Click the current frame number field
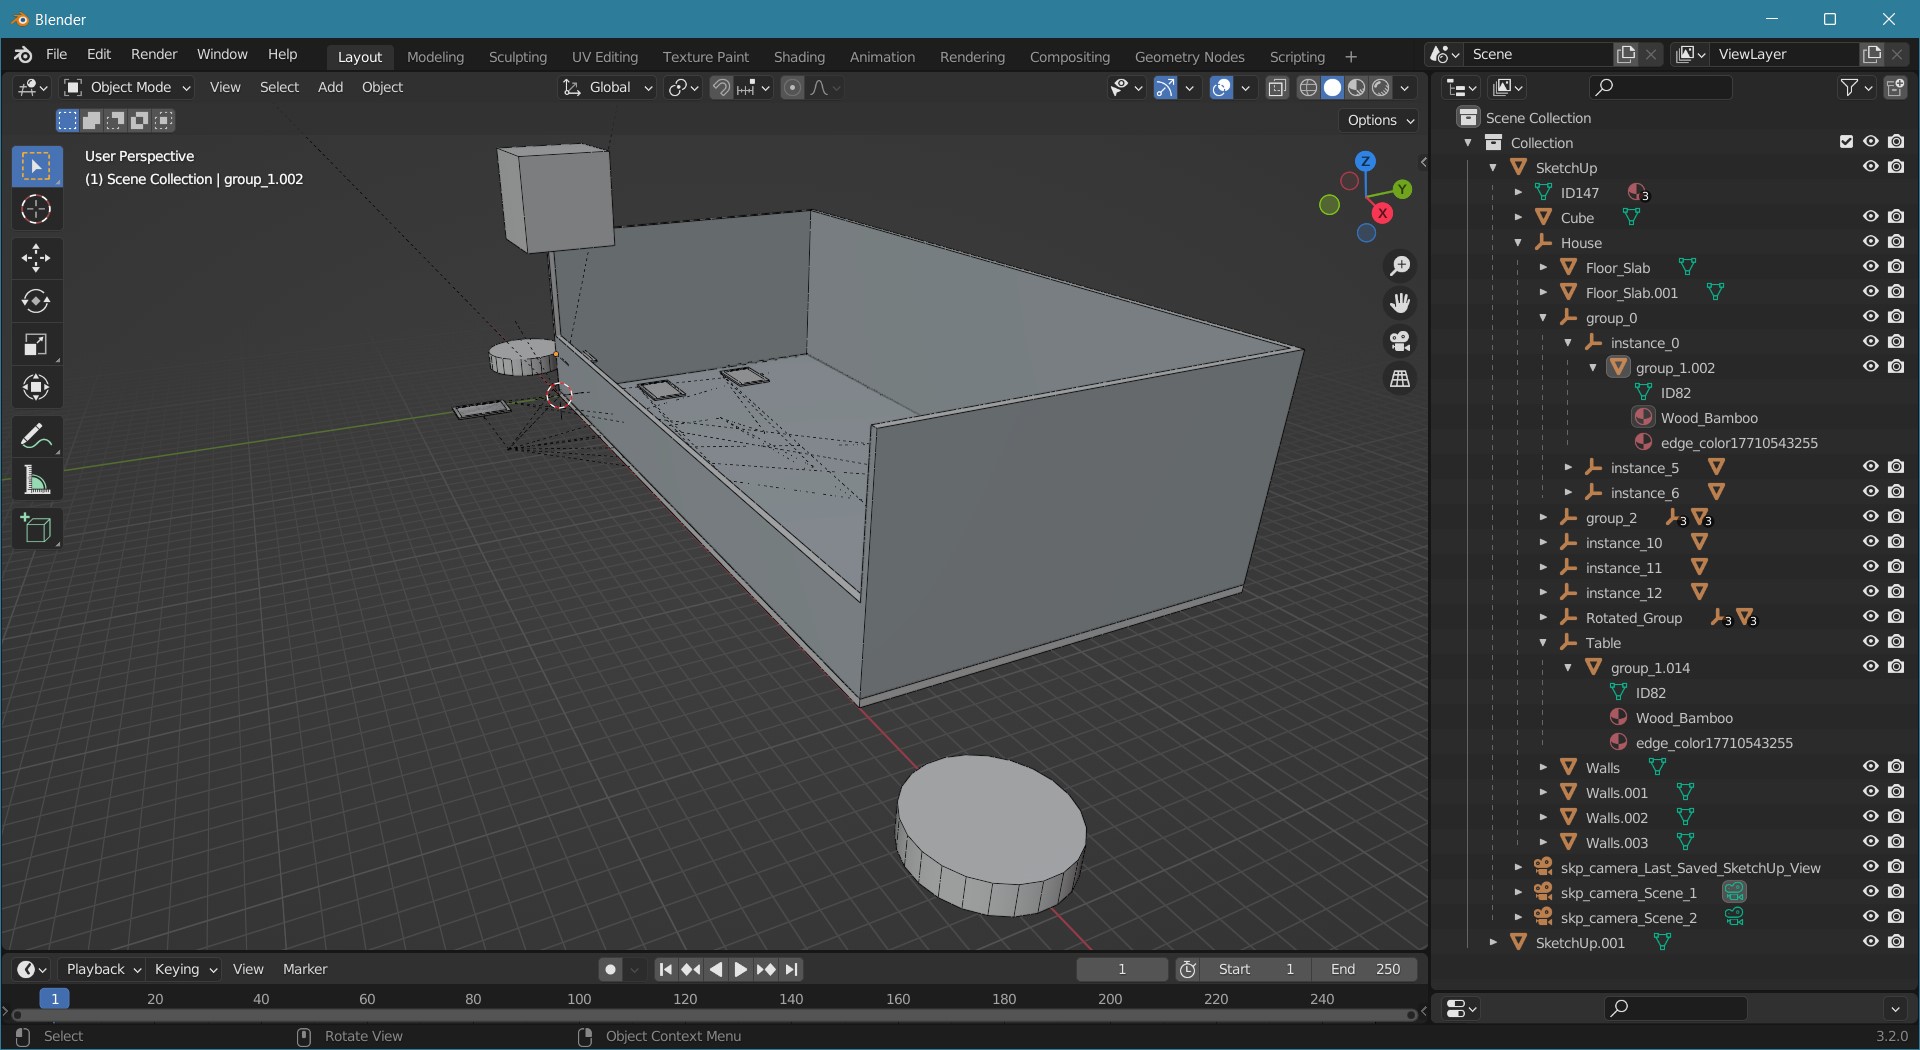 (x=1122, y=969)
